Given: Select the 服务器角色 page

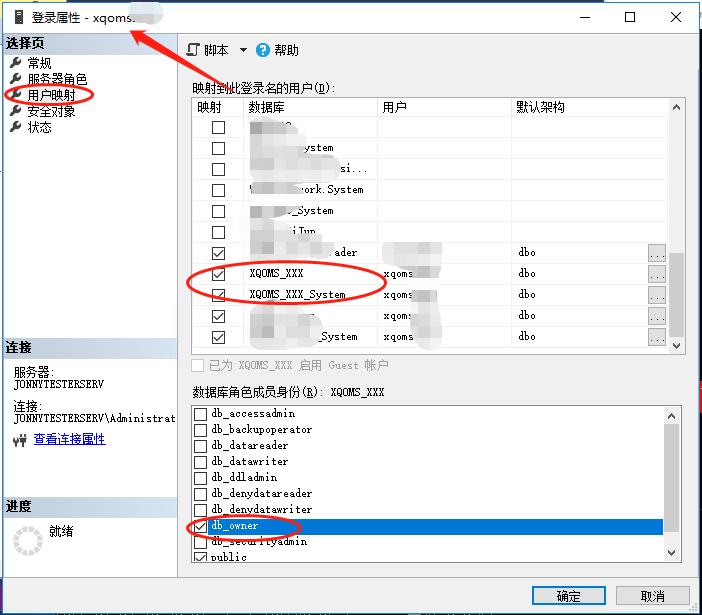Looking at the screenshot, I should [x=57, y=79].
